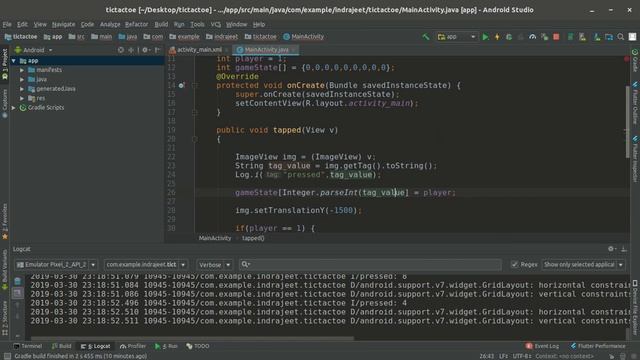This screenshot has width=640, height=360.
Task: Expand the res folder
Action: point(22,98)
